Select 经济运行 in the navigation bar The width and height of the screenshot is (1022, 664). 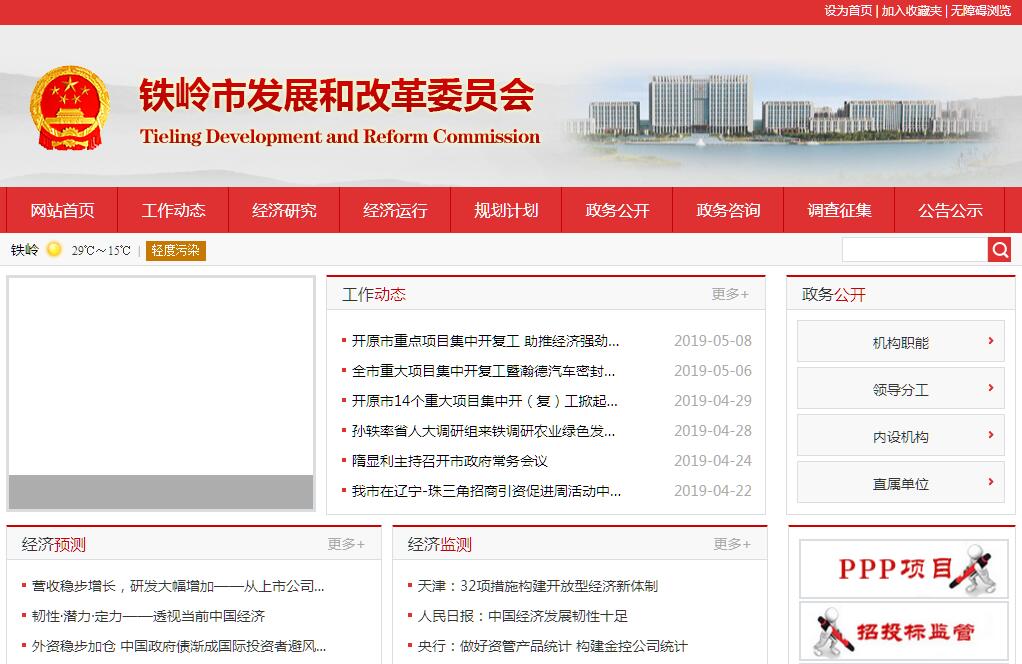[x=395, y=210]
